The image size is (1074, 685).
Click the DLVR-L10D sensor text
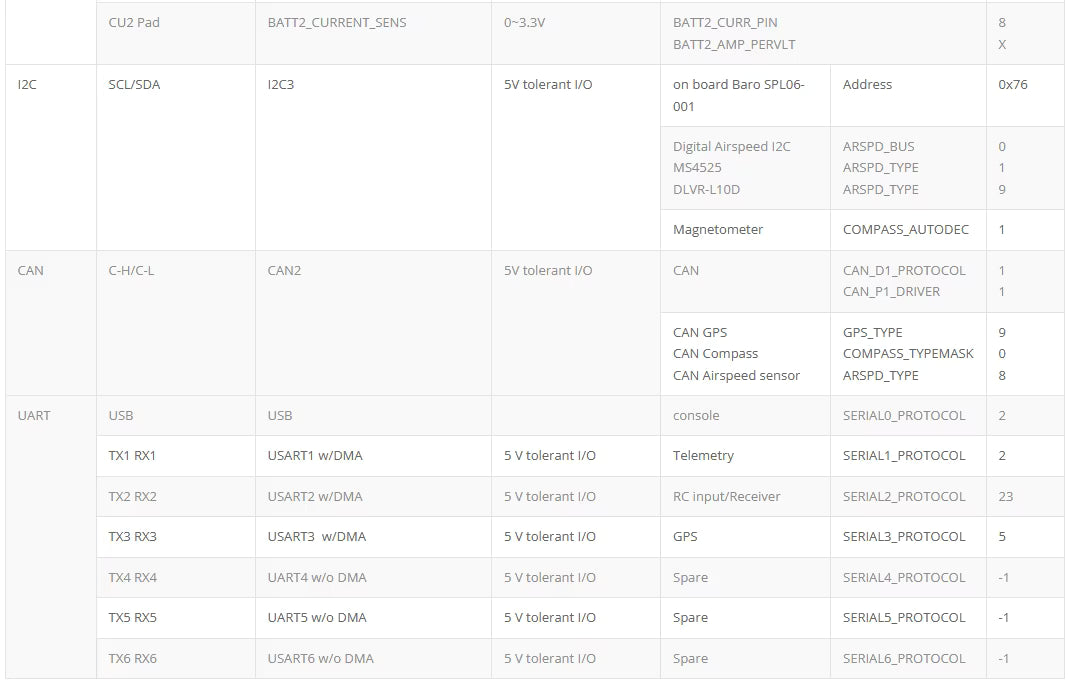706,190
